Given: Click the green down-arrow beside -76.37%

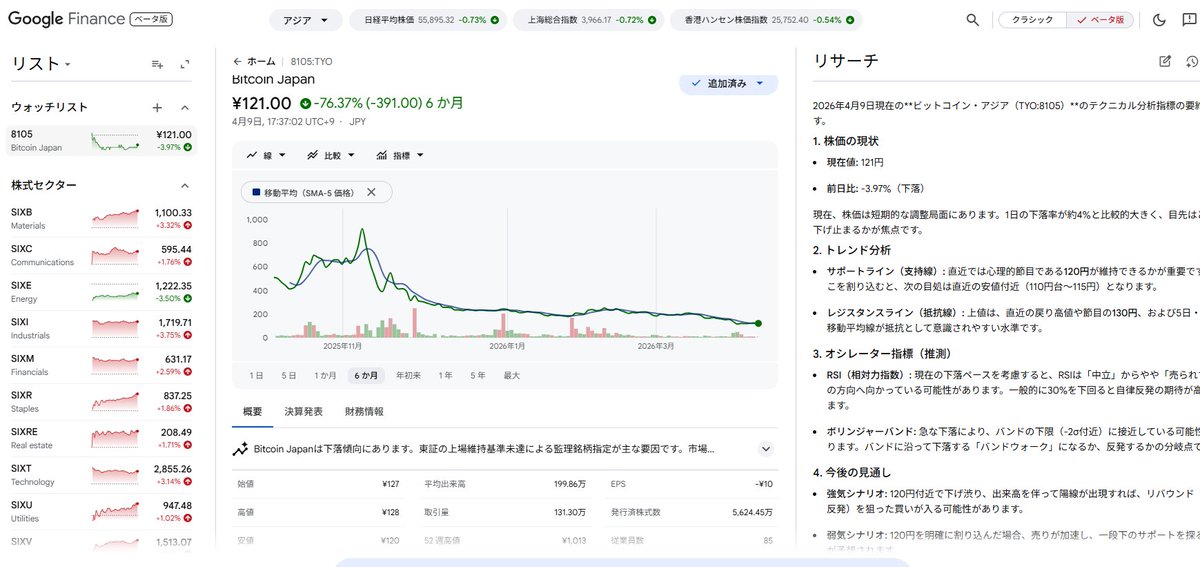Looking at the screenshot, I should 305,103.
